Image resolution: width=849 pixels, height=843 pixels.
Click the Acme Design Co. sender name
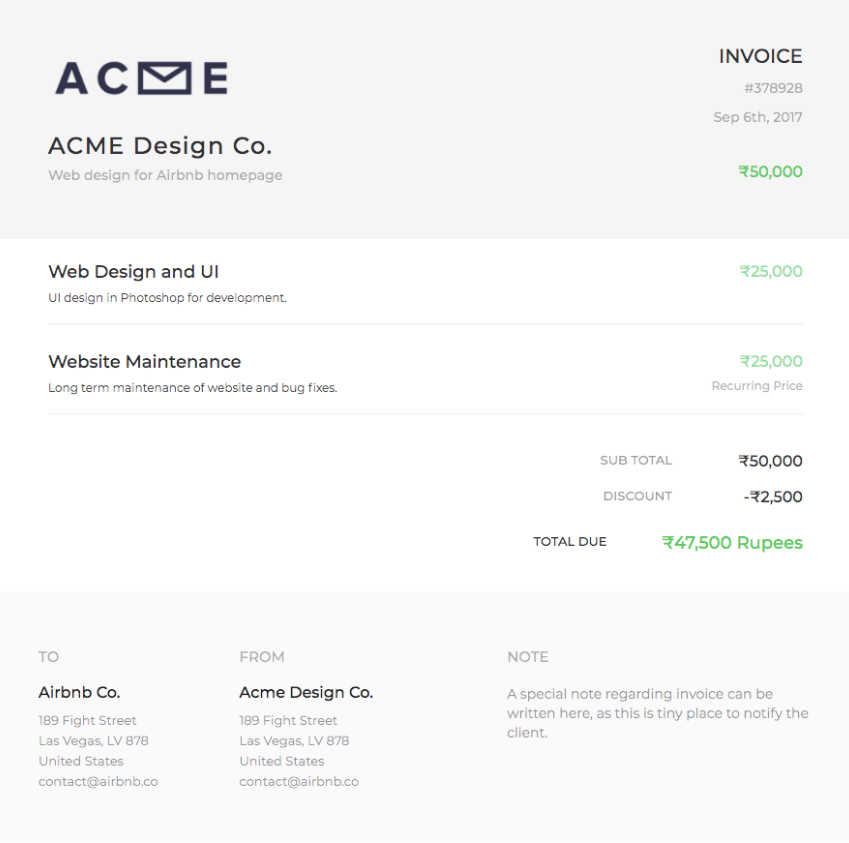[x=306, y=692]
